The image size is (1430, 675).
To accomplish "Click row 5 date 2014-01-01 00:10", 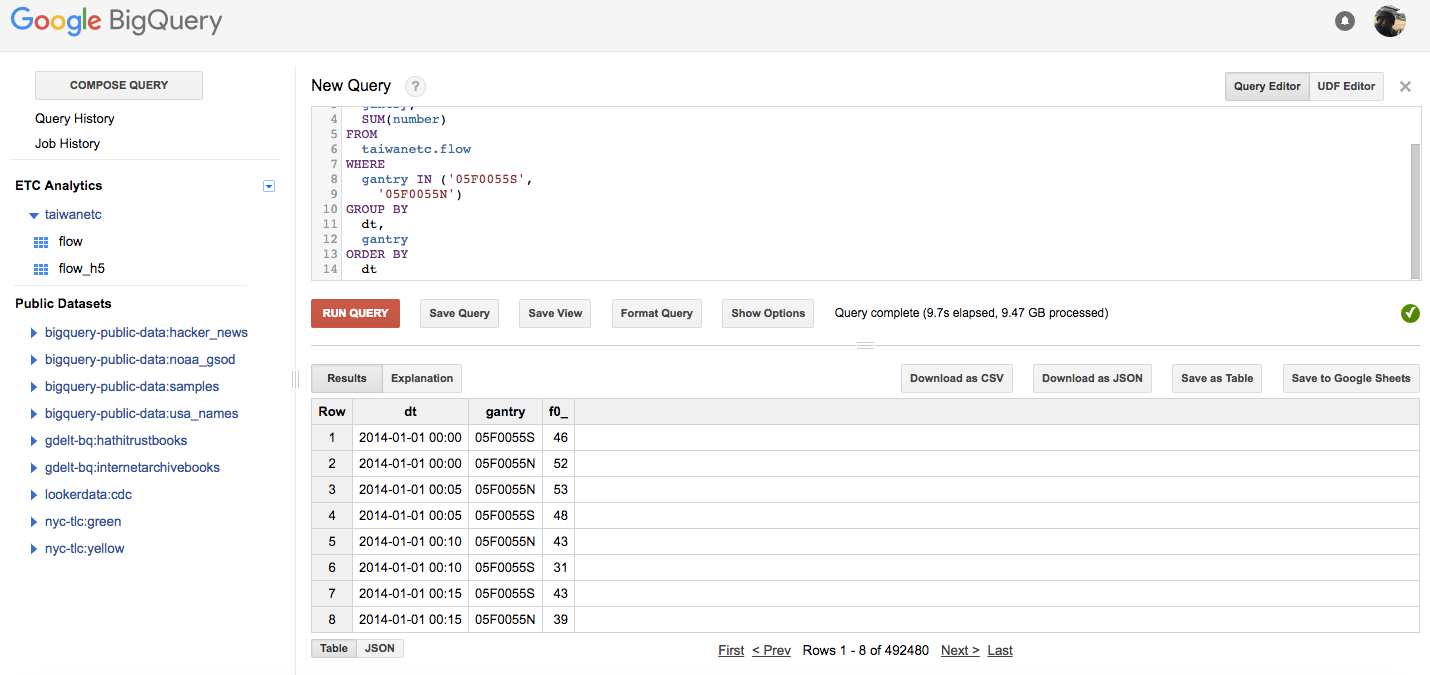I will point(410,541).
